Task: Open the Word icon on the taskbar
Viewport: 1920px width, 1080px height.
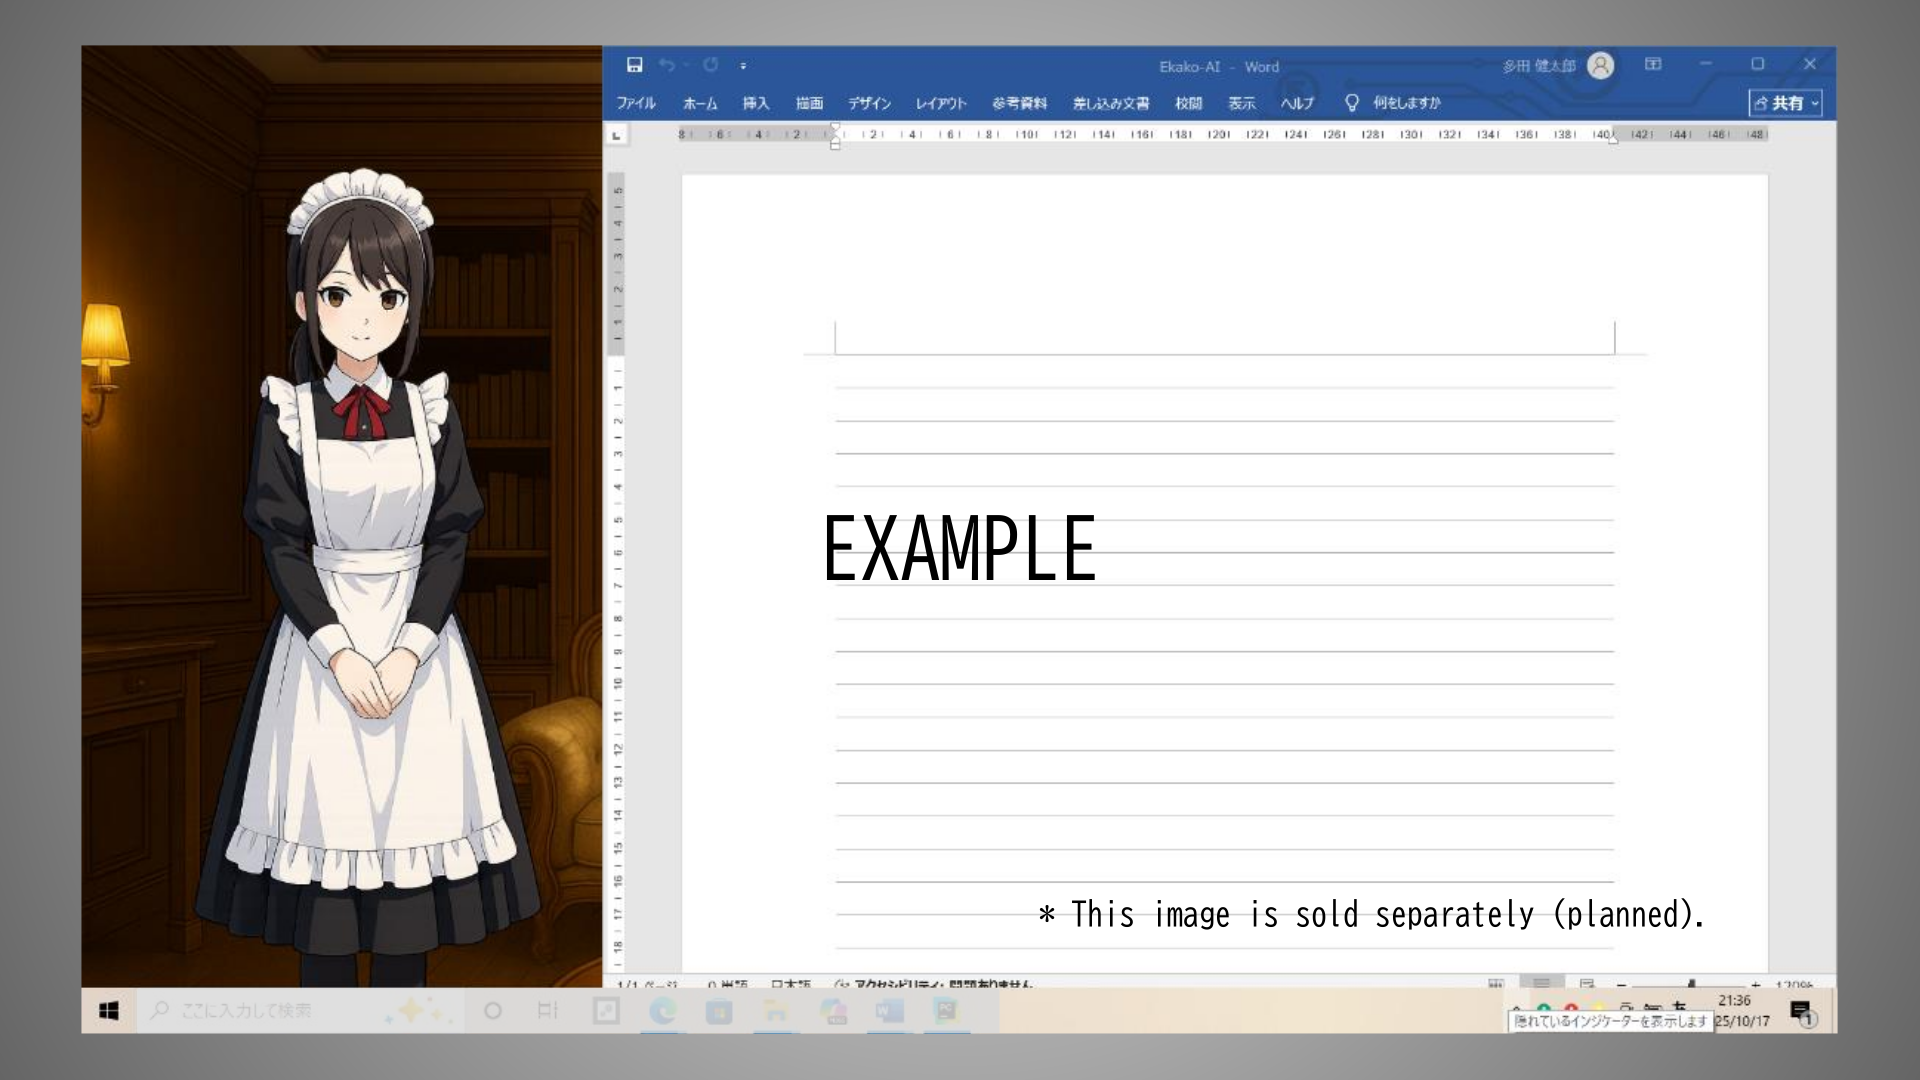Action: click(x=889, y=1011)
